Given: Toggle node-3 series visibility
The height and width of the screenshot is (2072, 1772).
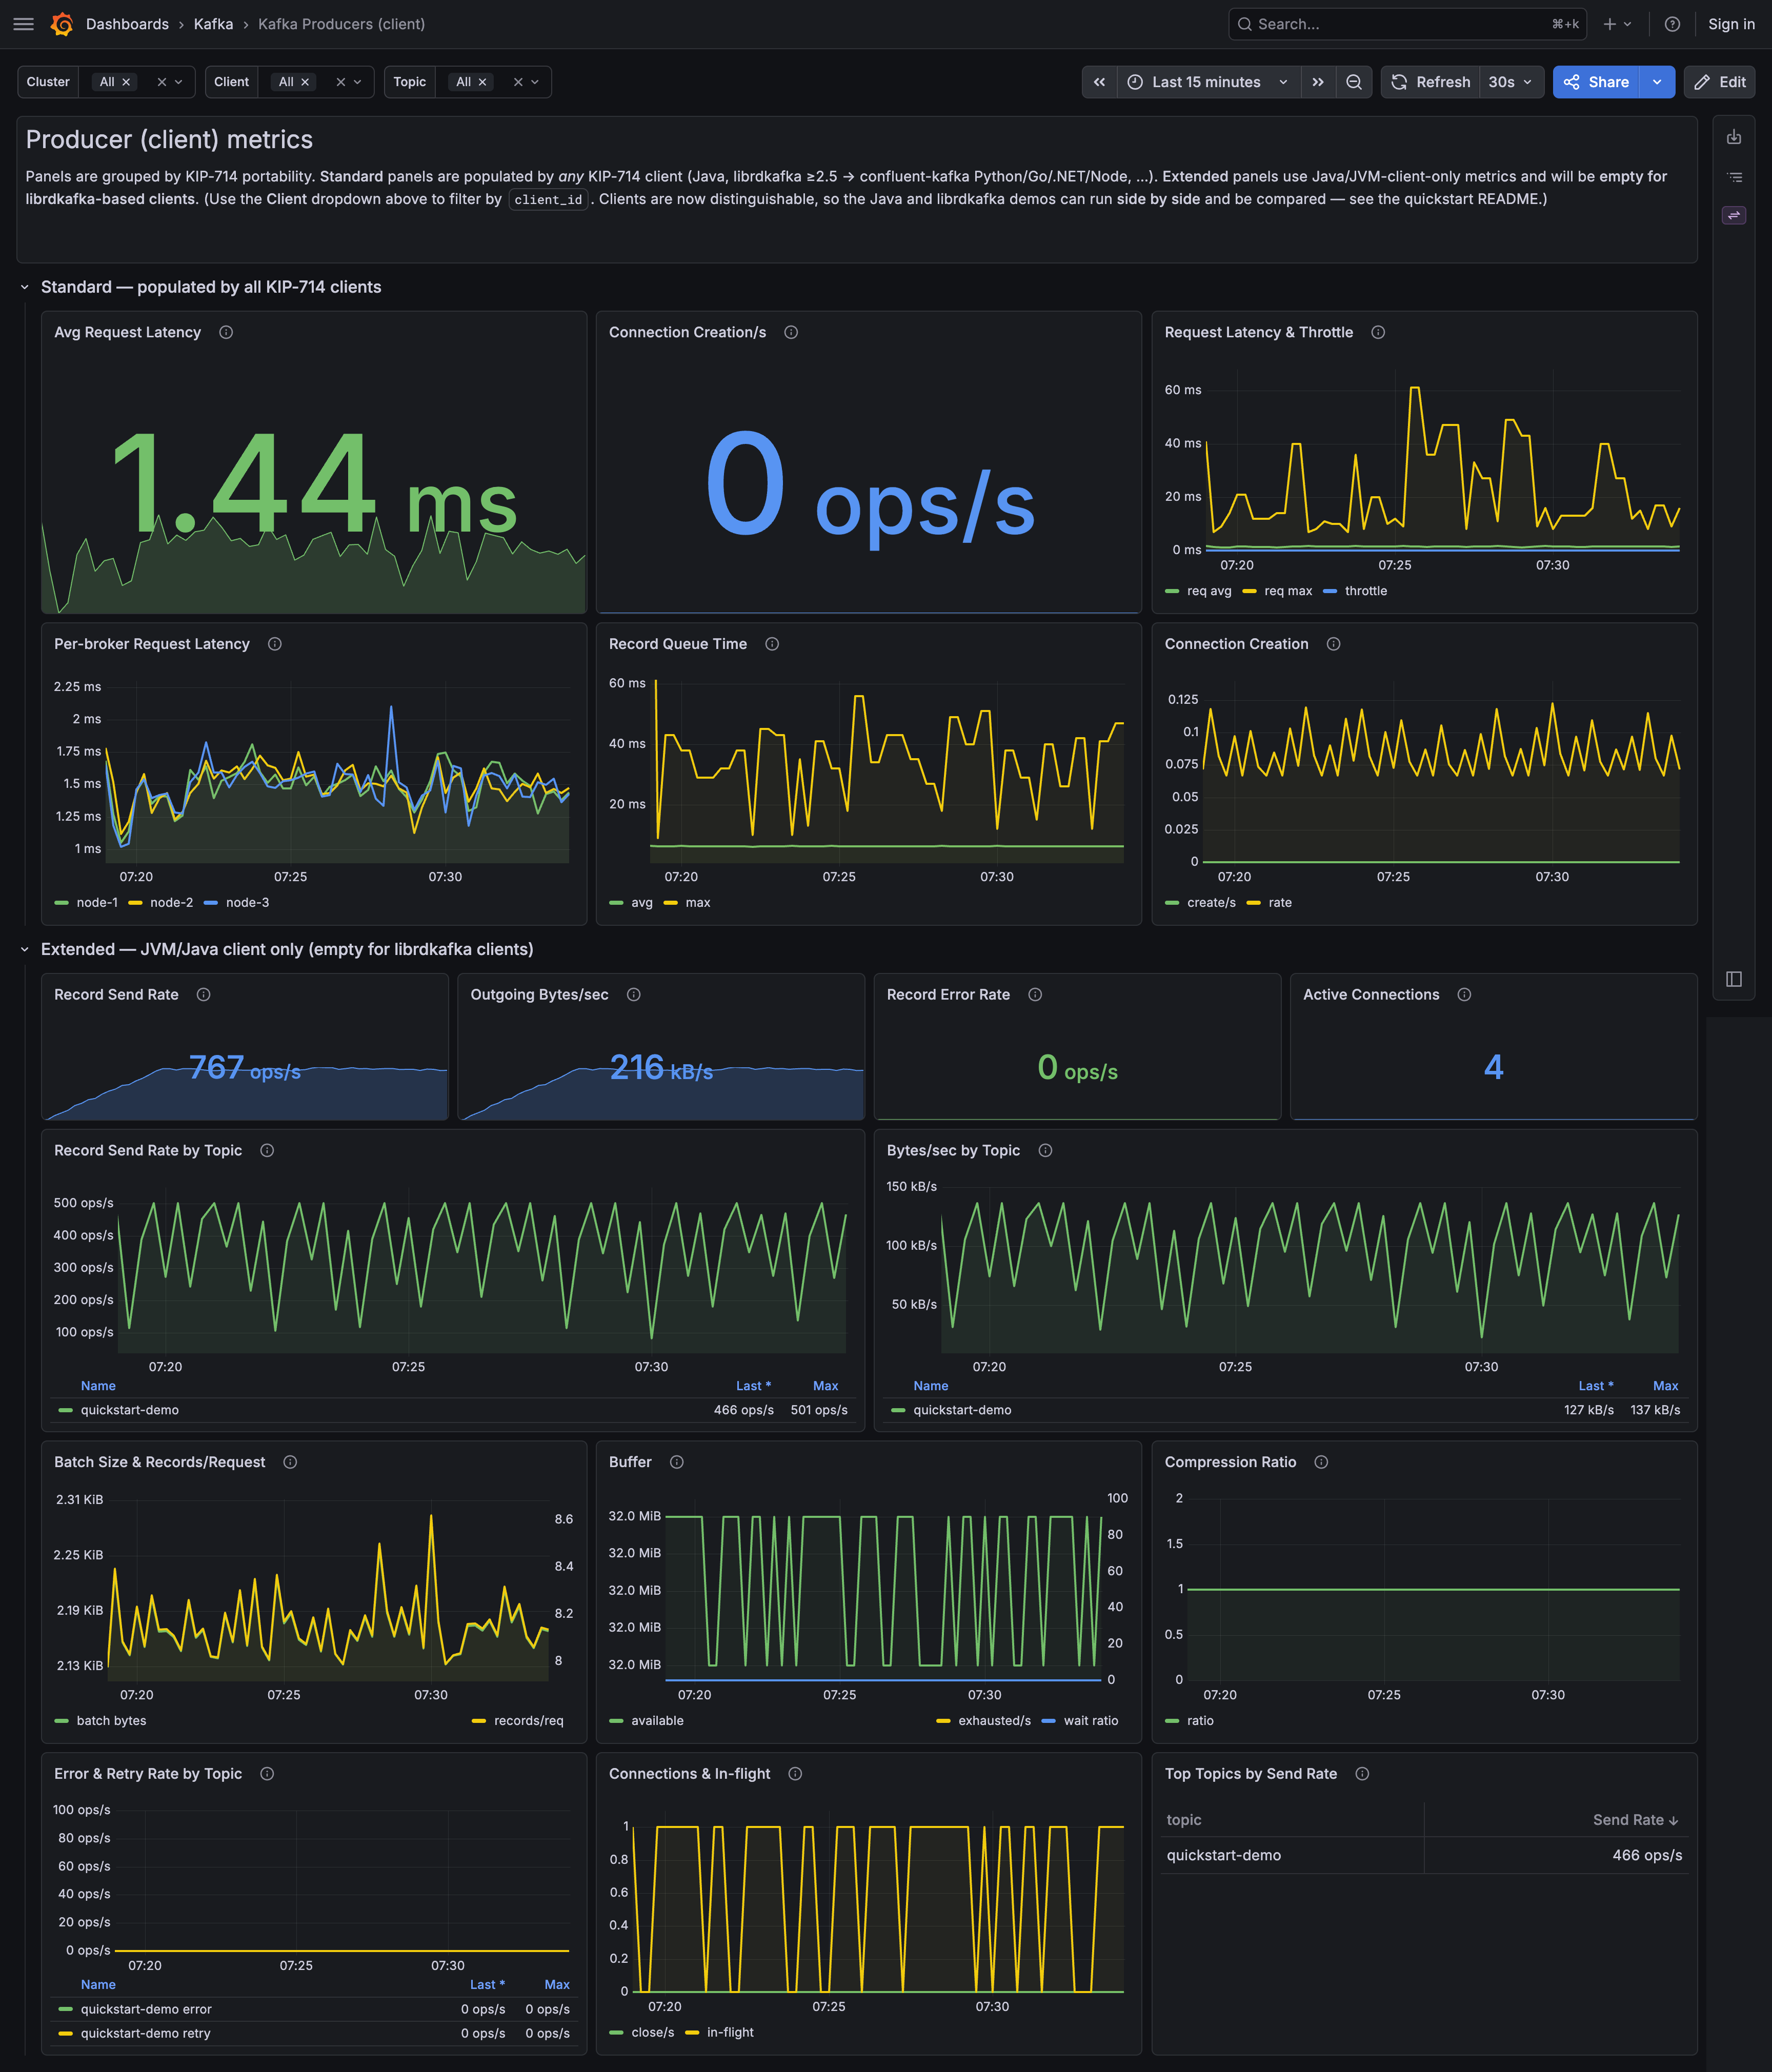Looking at the screenshot, I should click(x=247, y=903).
